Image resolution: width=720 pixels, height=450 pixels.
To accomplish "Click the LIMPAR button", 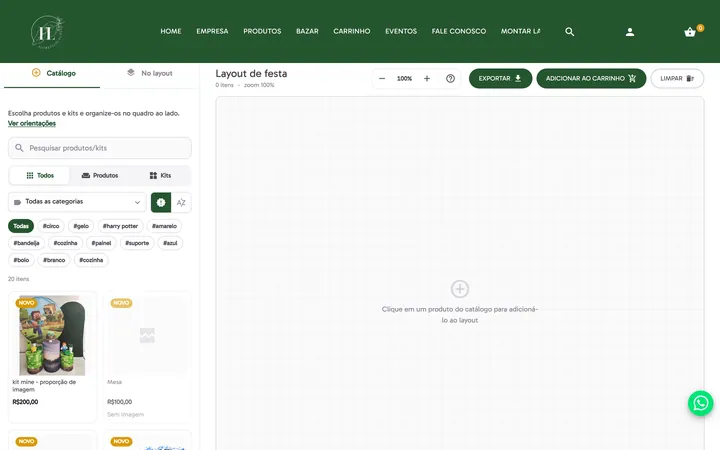I will point(677,79).
